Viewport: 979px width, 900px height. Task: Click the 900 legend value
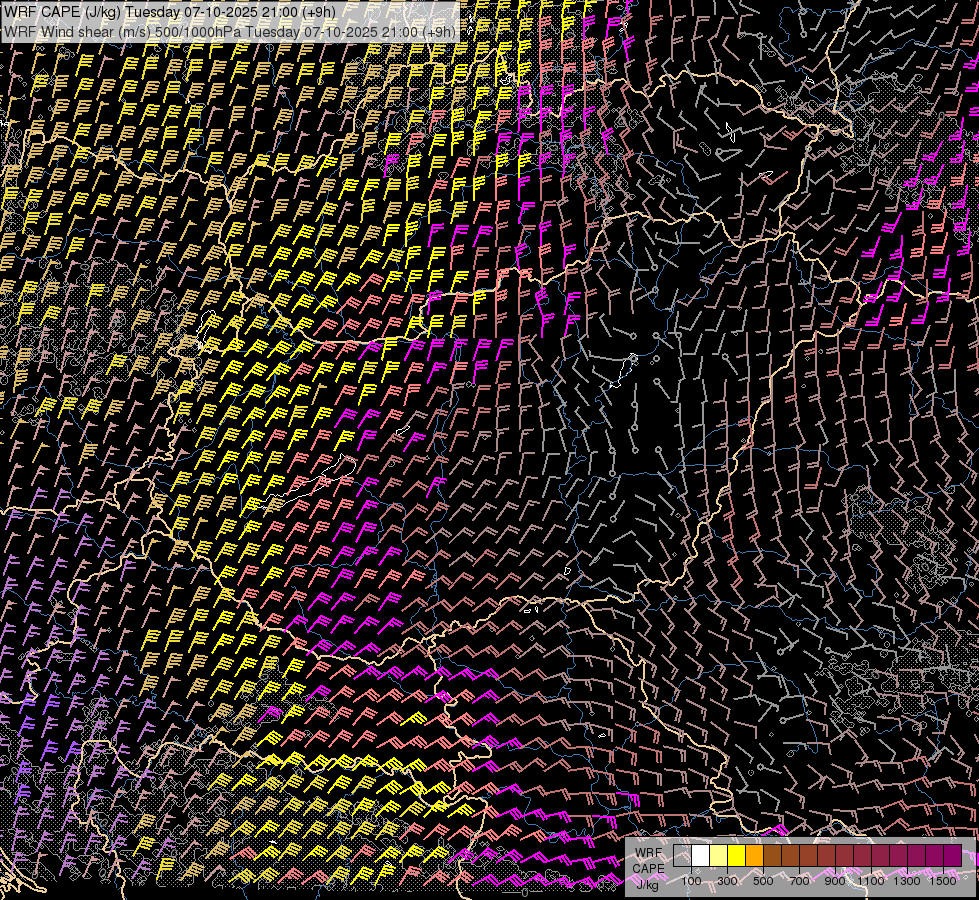835,881
